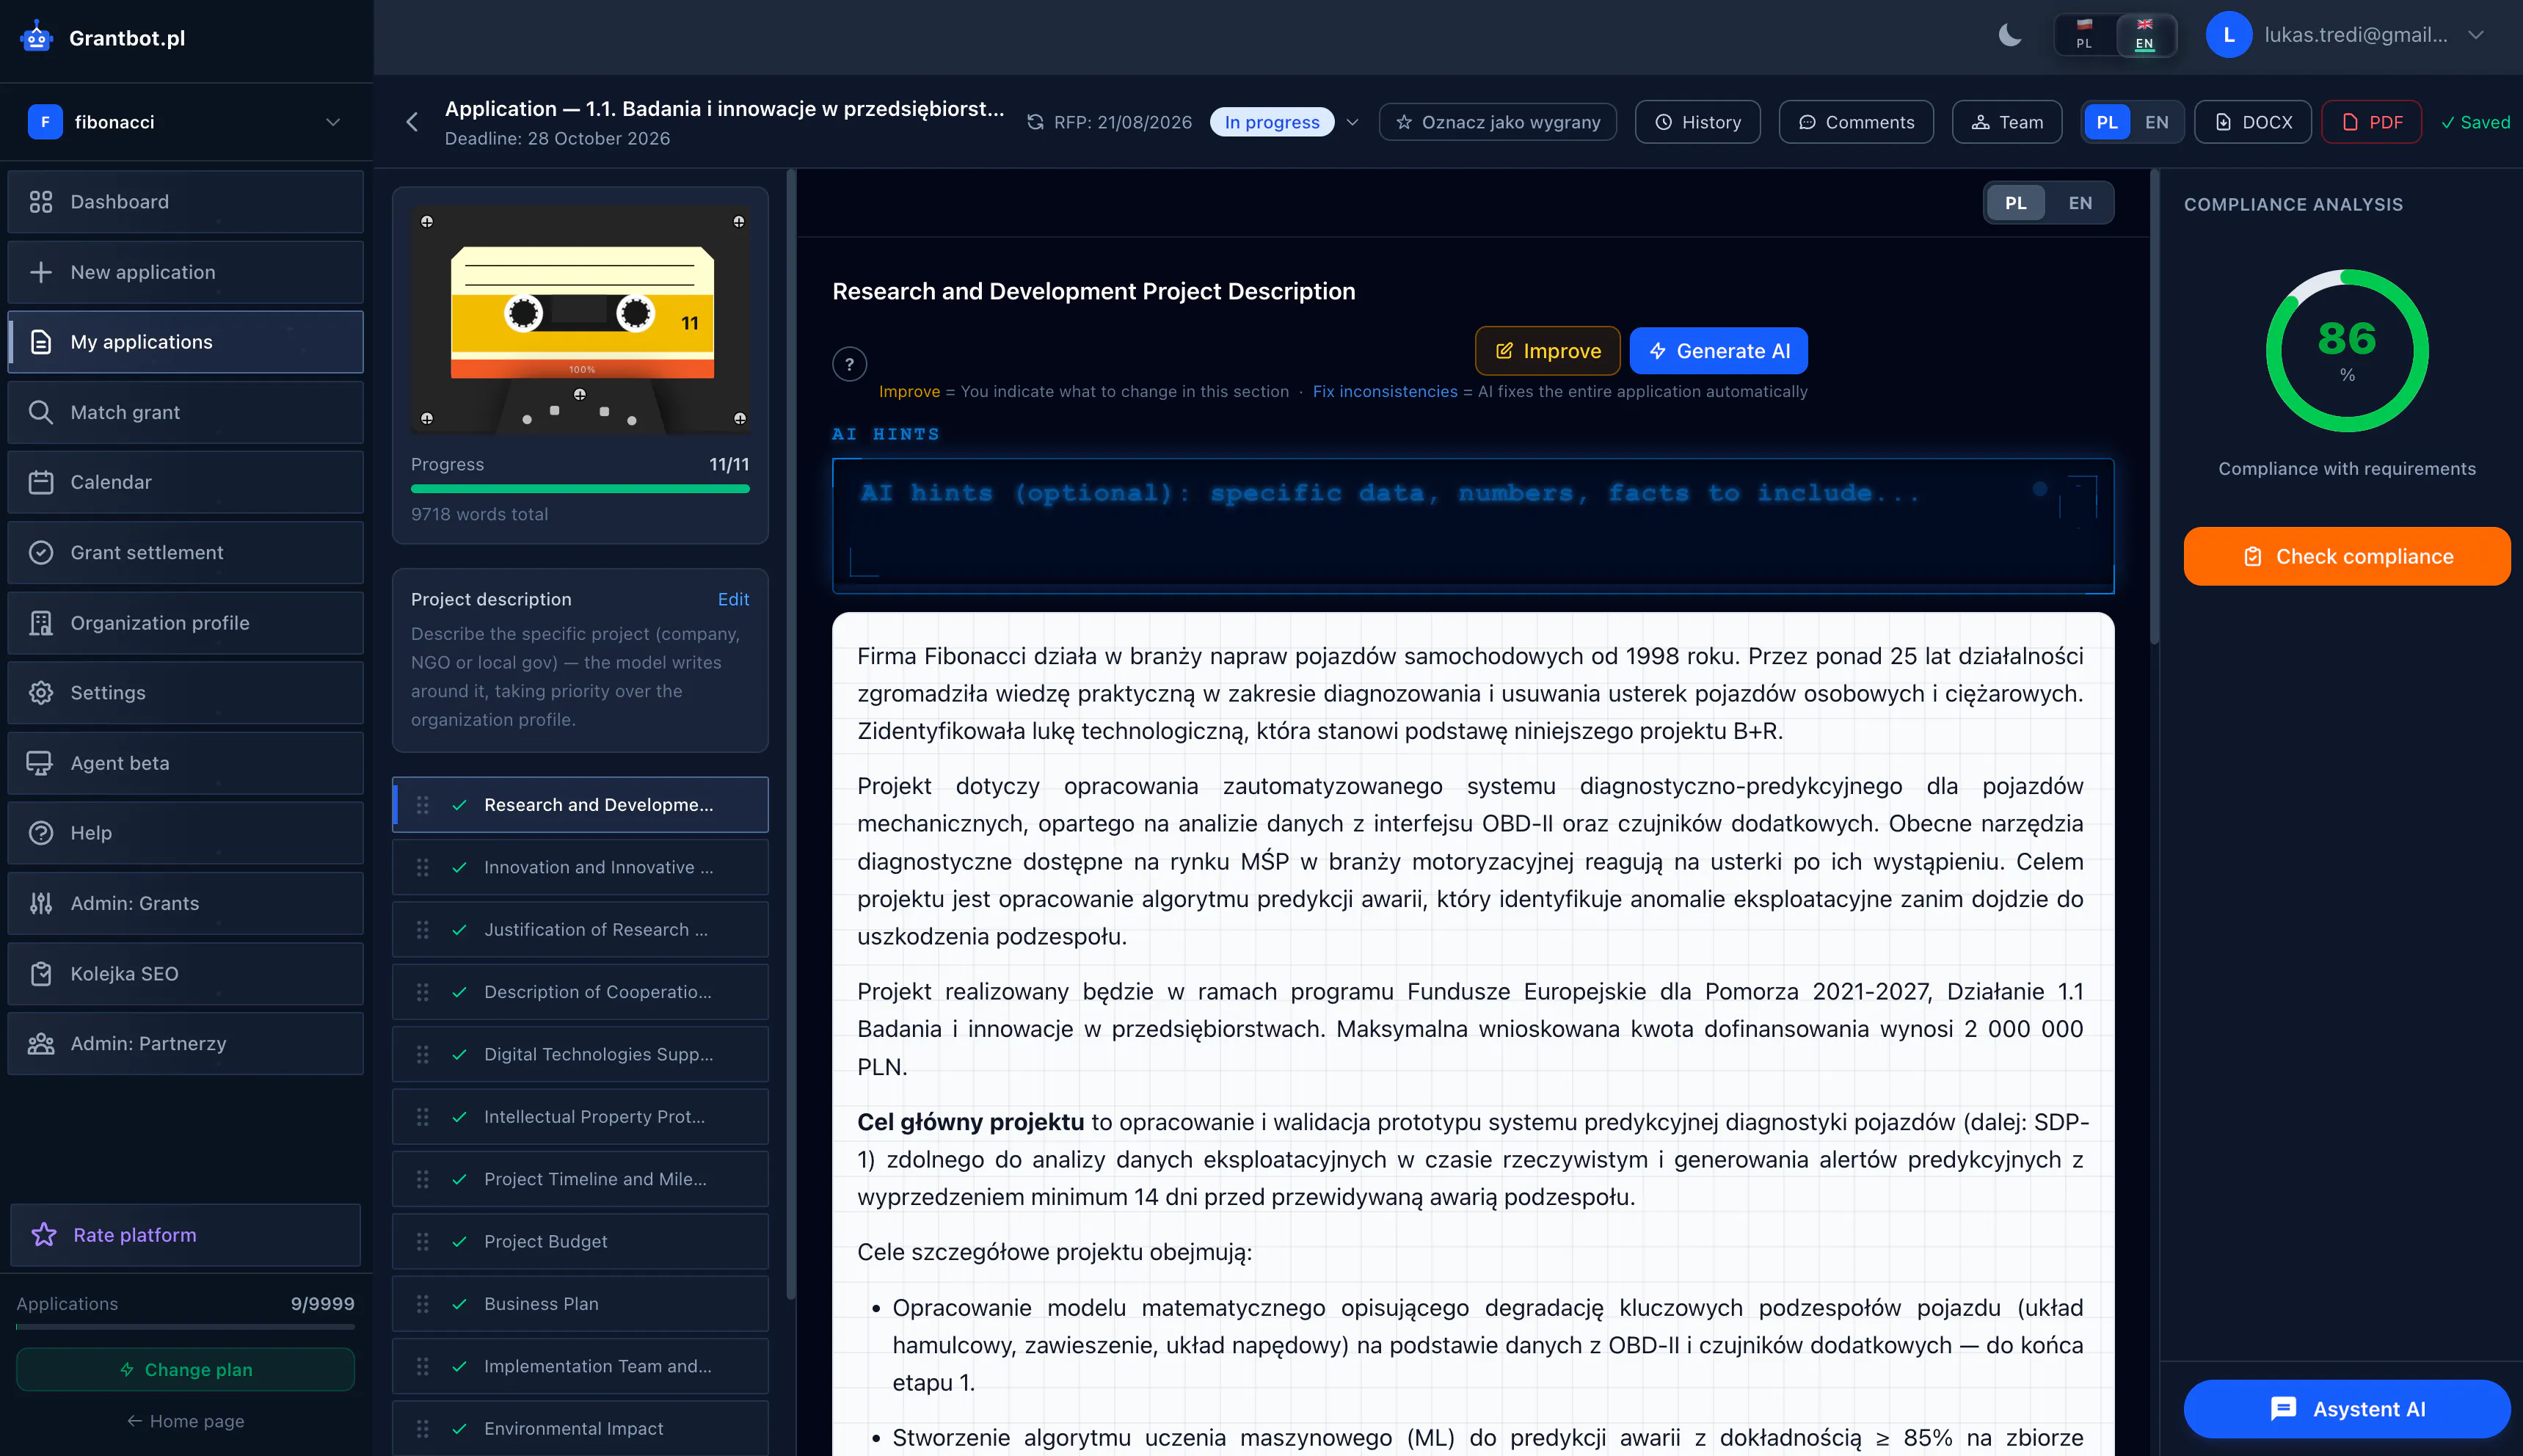Switch site language to PL flag
This screenshot has height=1456, width=2523.
click(x=2084, y=35)
